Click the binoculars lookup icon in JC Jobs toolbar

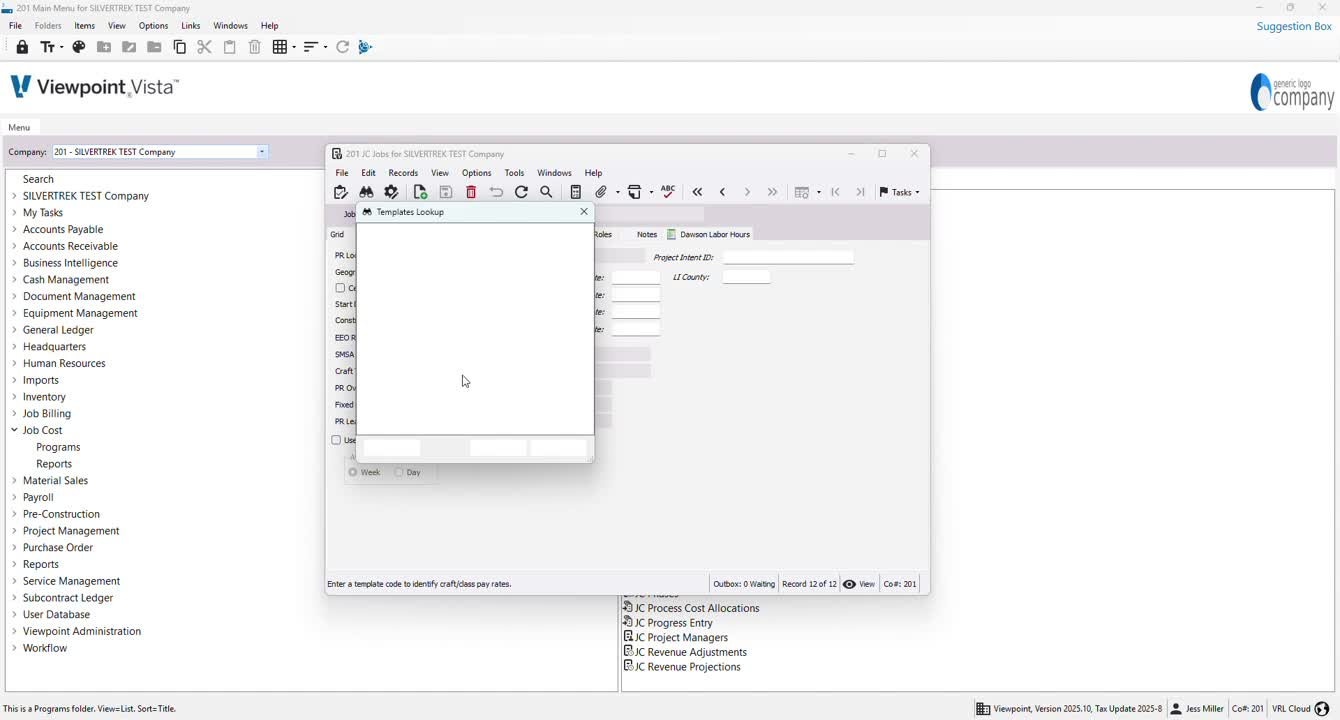pos(366,192)
